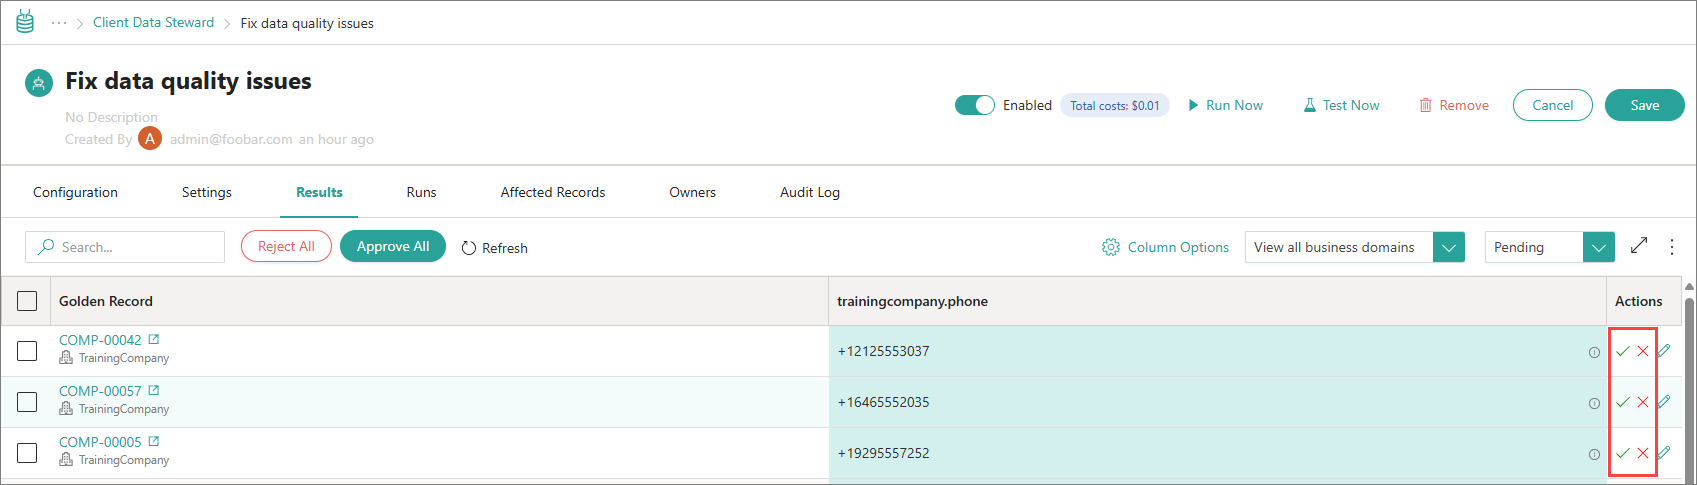Open the Pending status filter dropdown
Viewport: 1697px width, 485px height.
click(x=1598, y=247)
